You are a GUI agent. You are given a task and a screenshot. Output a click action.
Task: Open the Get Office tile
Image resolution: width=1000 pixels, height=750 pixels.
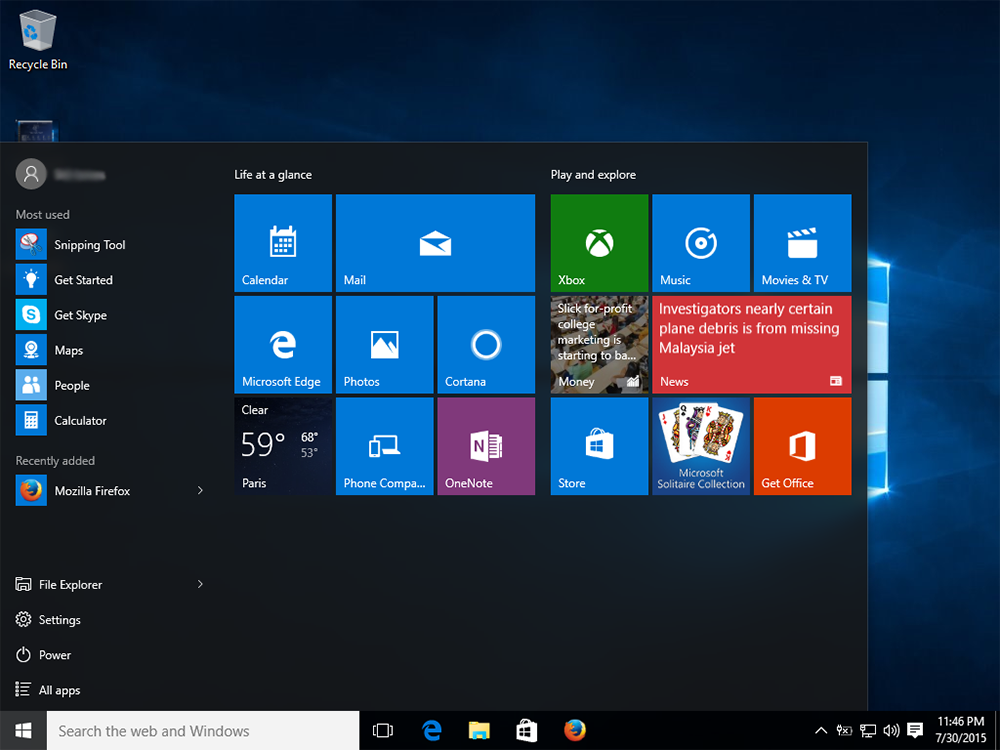point(802,446)
